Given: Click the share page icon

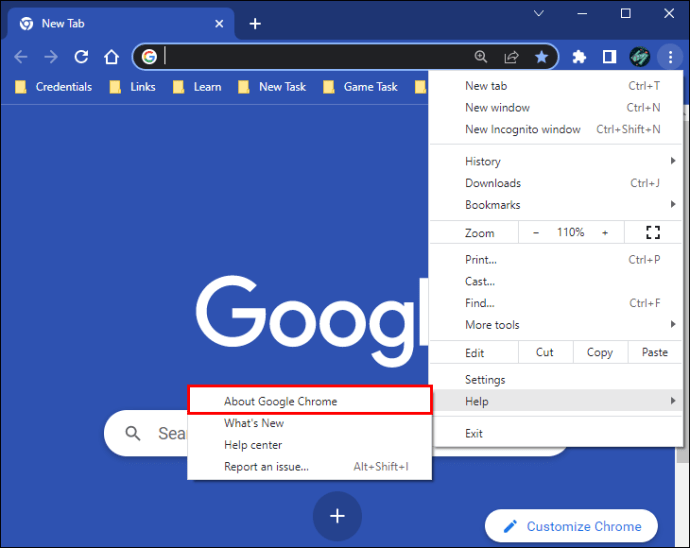Looking at the screenshot, I should [511, 57].
